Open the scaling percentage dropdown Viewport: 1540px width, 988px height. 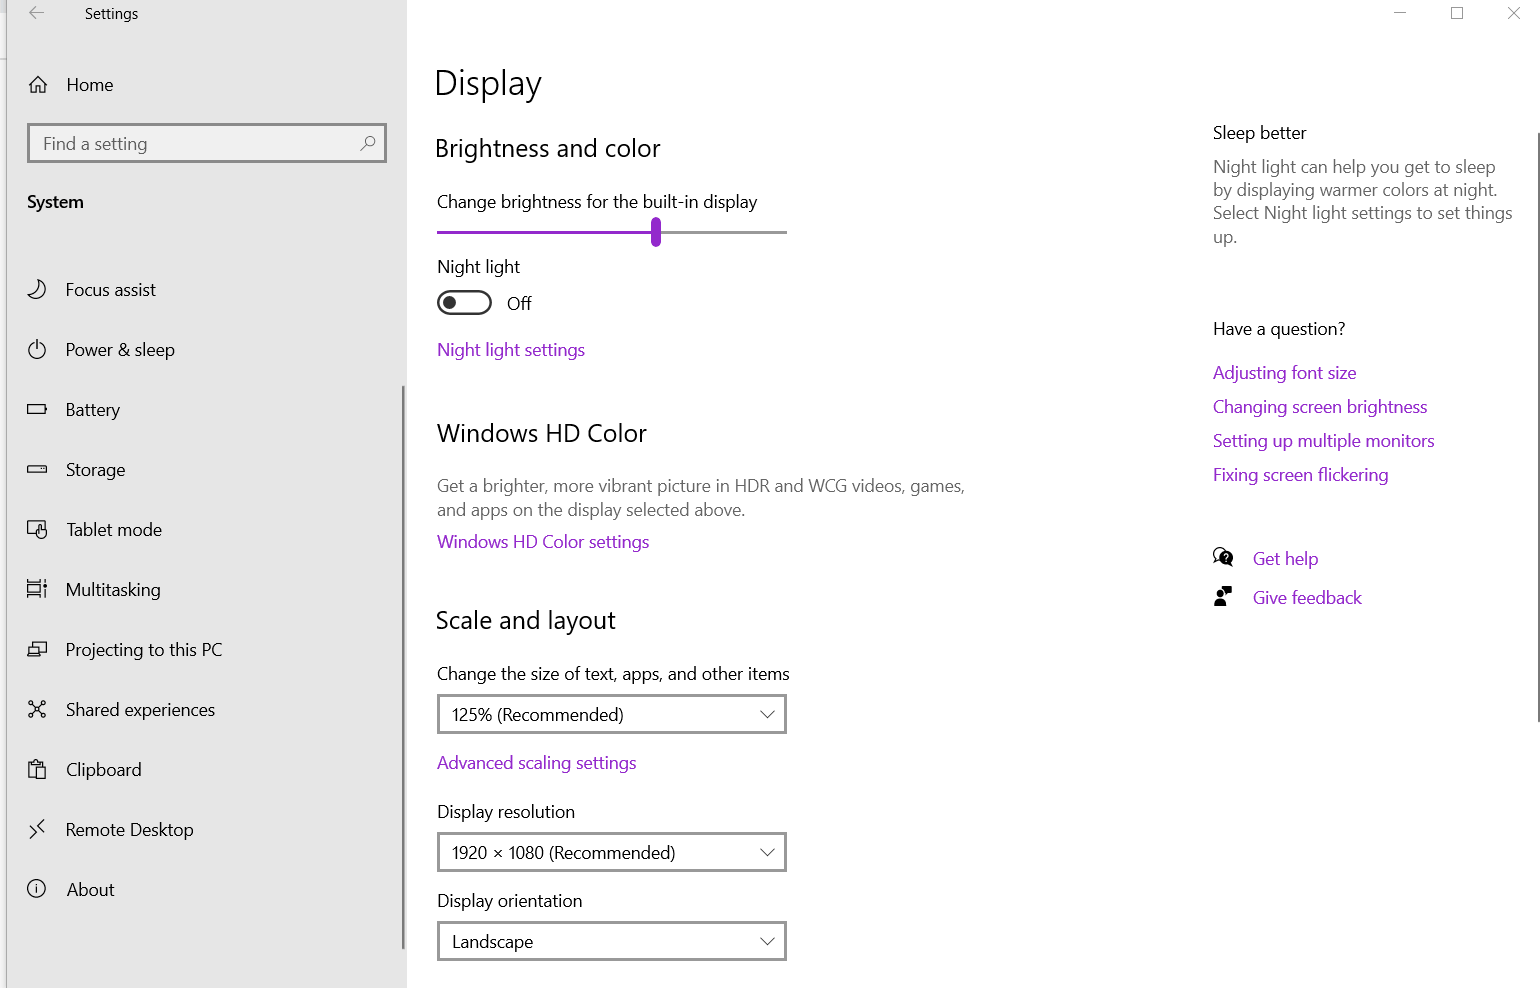pyautogui.click(x=612, y=714)
